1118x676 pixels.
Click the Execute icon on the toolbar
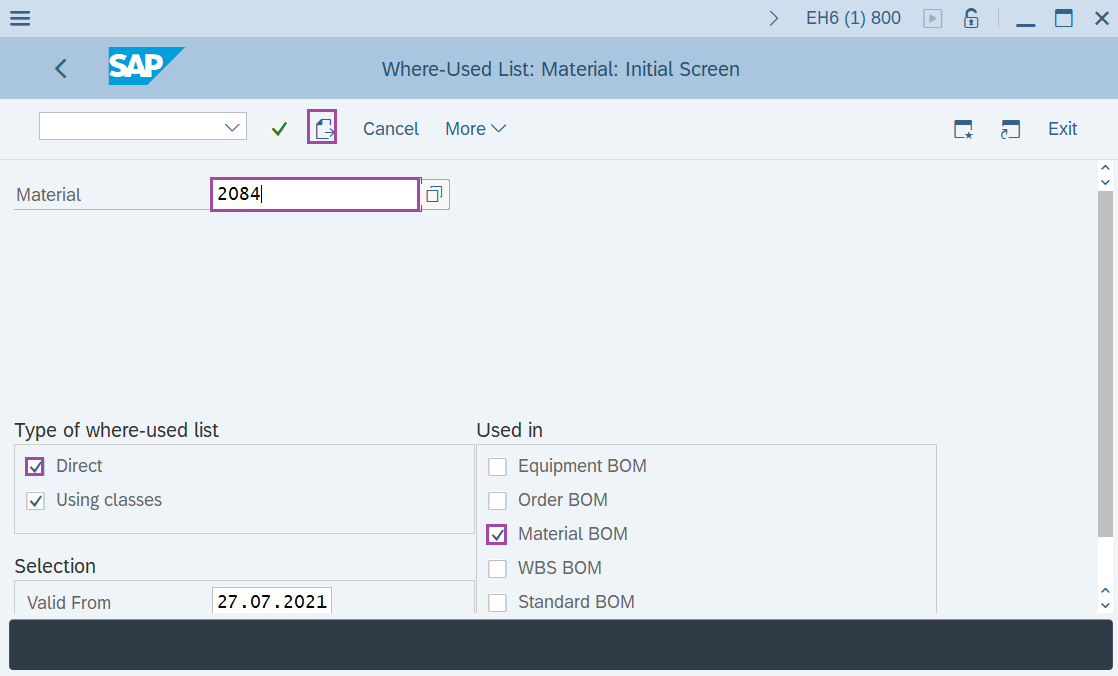321,128
